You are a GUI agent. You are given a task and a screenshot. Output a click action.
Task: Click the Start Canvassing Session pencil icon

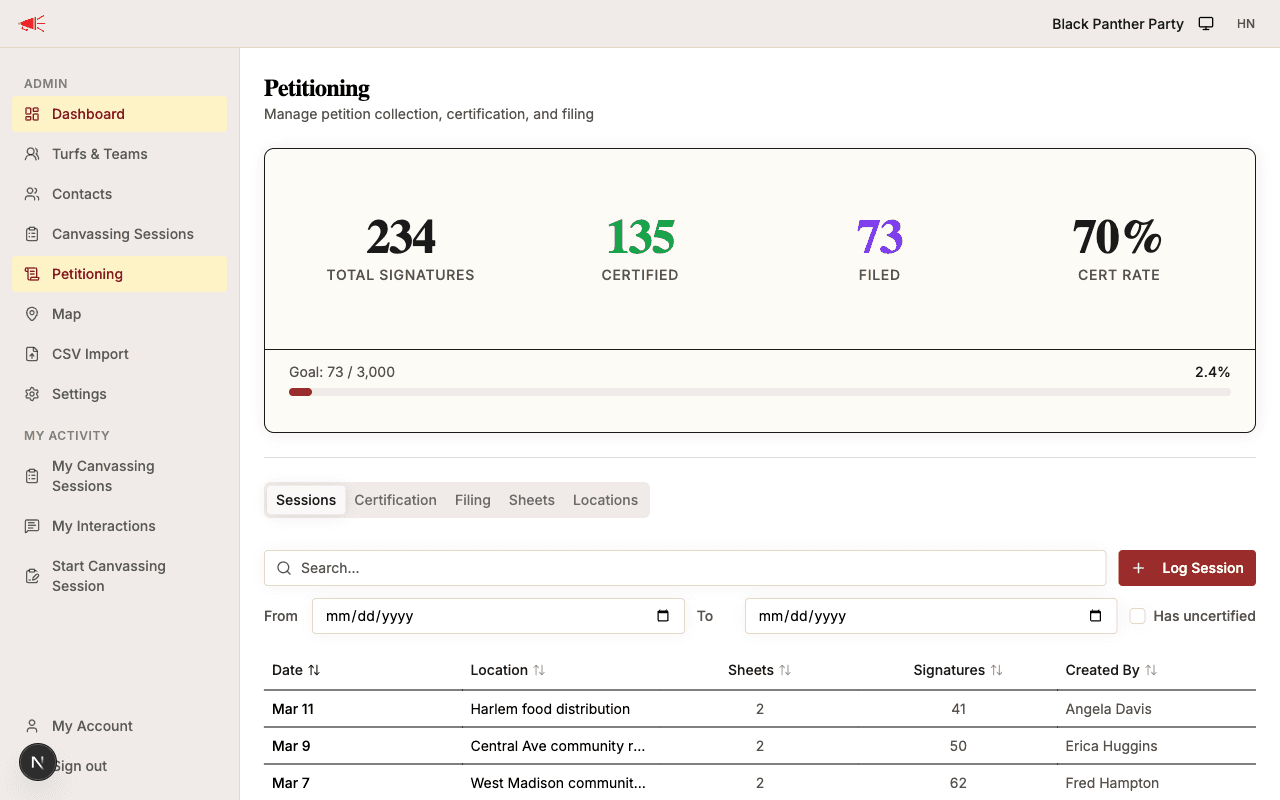(32, 576)
